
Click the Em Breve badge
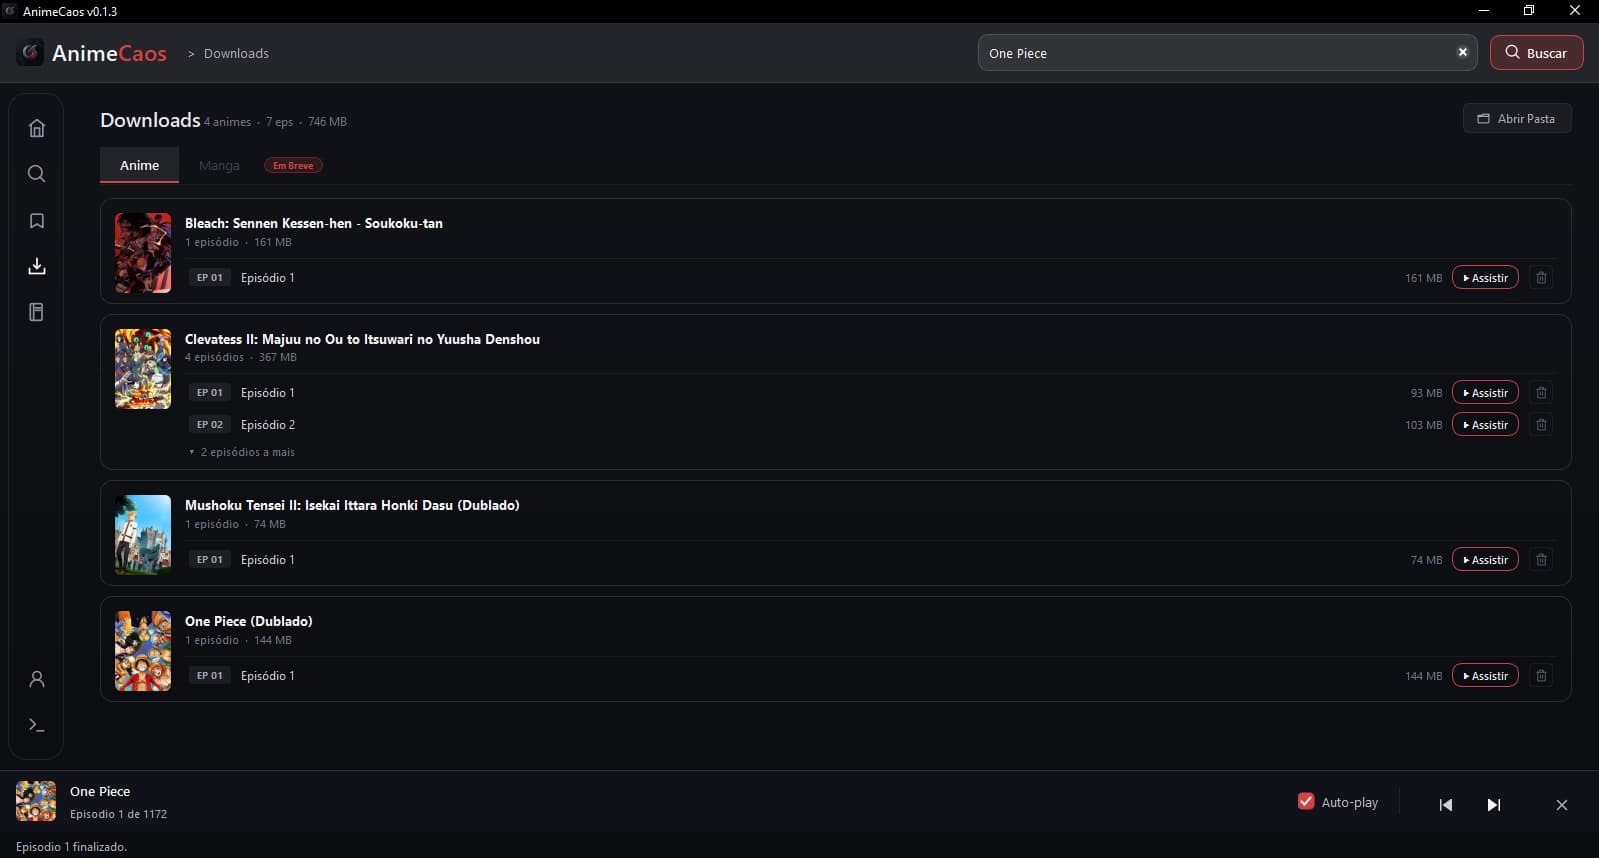(293, 165)
